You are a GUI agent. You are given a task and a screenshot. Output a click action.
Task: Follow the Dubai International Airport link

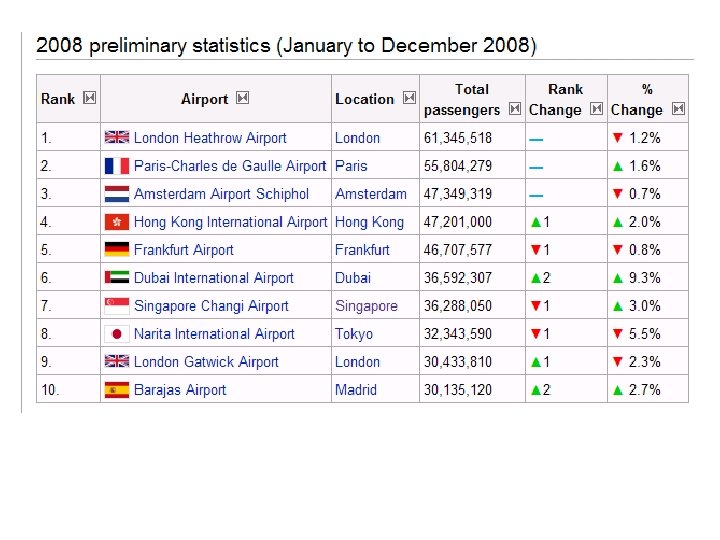(x=214, y=278)
